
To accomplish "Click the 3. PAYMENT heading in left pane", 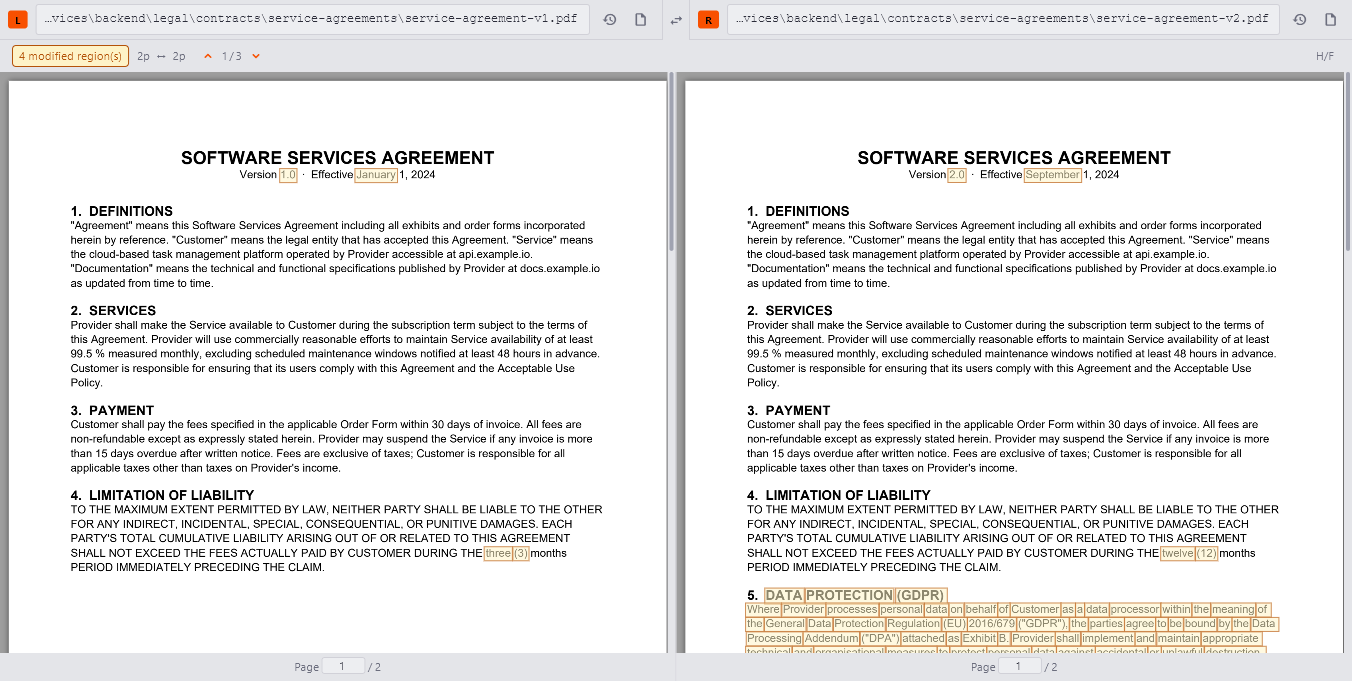I will (112, 411).
